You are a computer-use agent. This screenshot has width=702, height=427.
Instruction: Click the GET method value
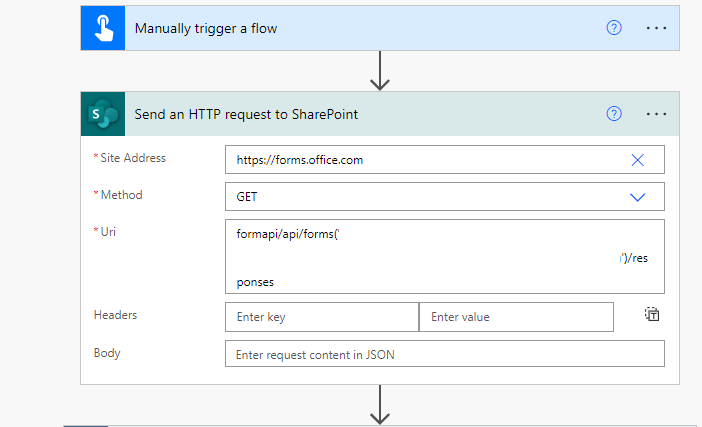point(247,197)
